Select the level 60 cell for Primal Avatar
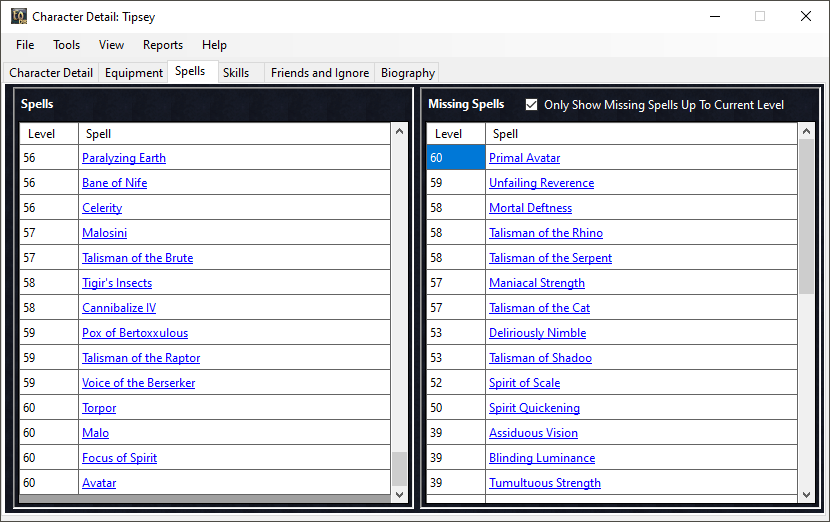This screenshot has width=830, height=522. click(x=456, y=158)
